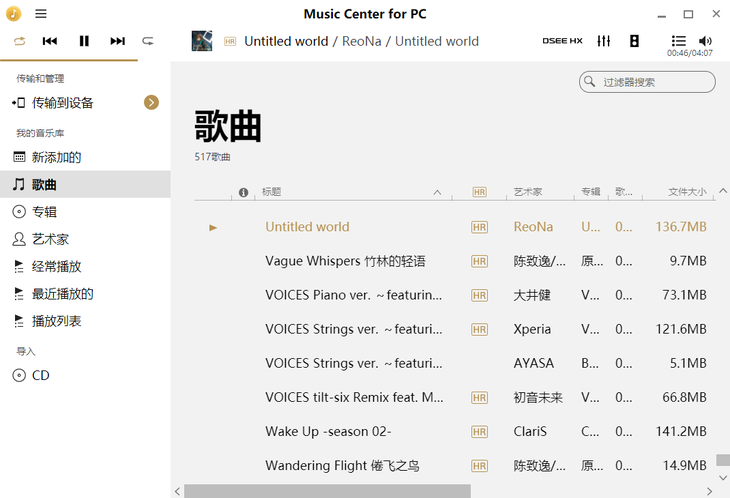Click artist 大井健
Screen dimensions: 730x498
tap(532, 295)
